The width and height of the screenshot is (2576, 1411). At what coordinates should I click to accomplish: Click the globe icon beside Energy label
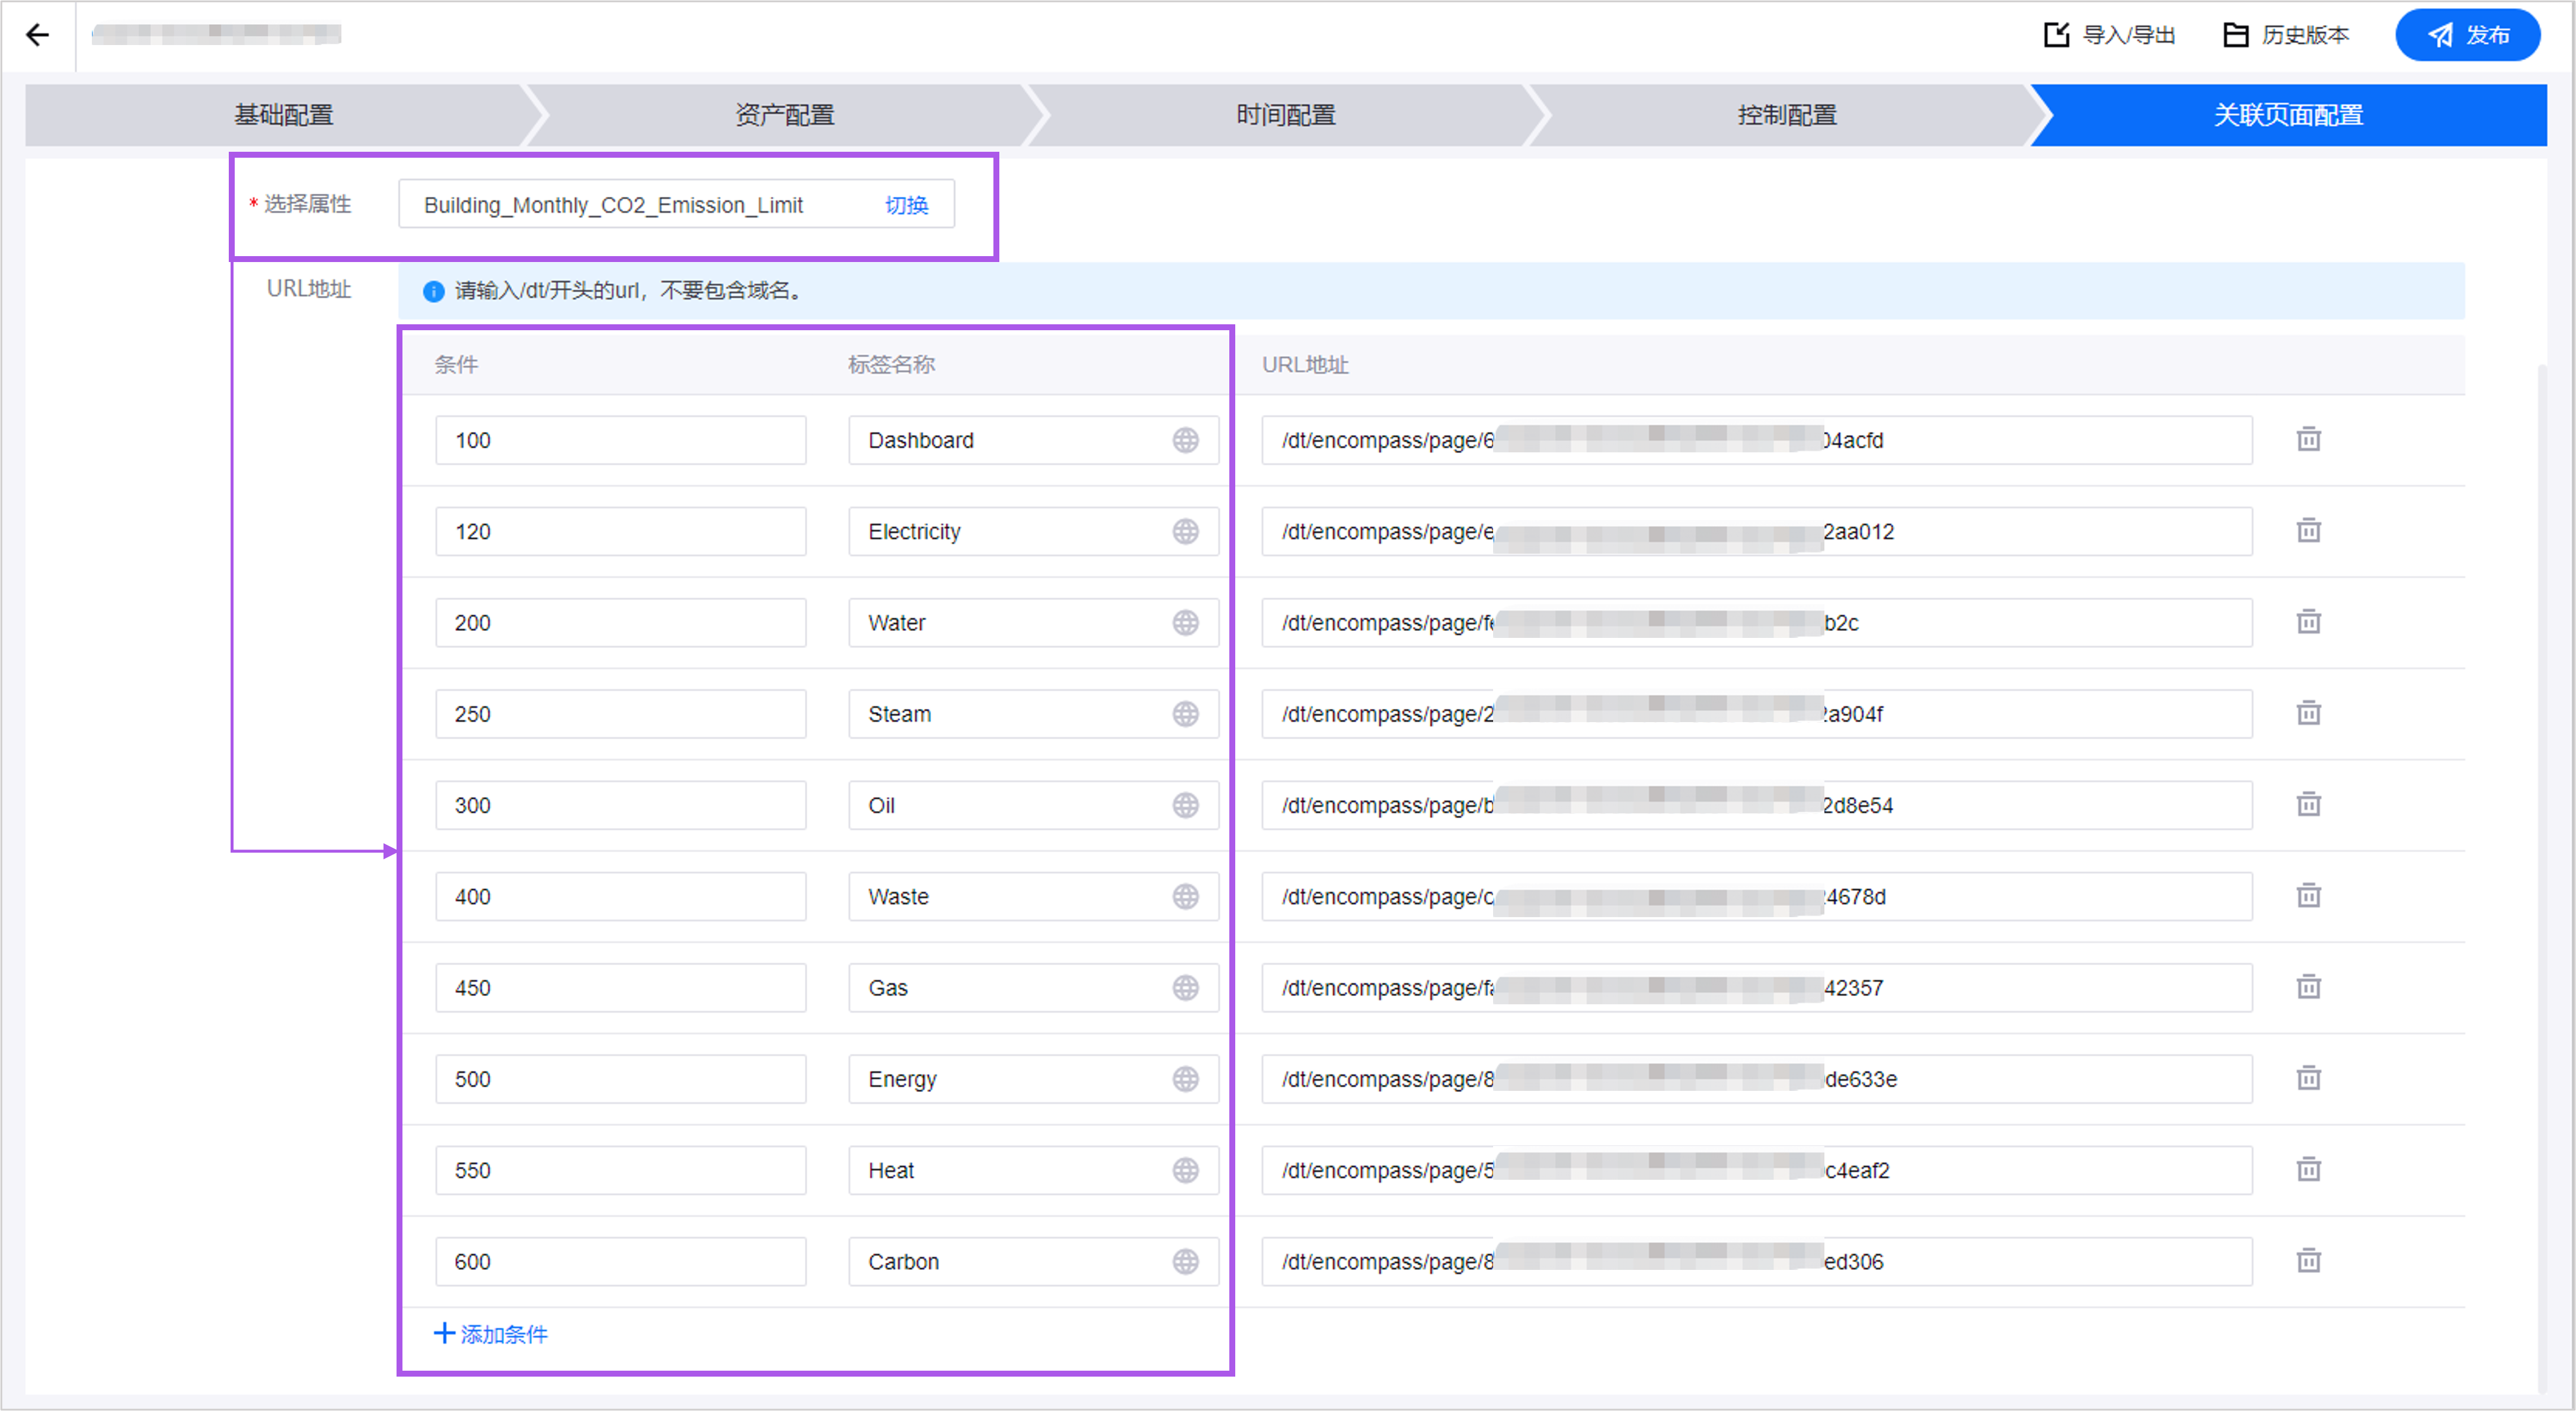[1185, 1079]
